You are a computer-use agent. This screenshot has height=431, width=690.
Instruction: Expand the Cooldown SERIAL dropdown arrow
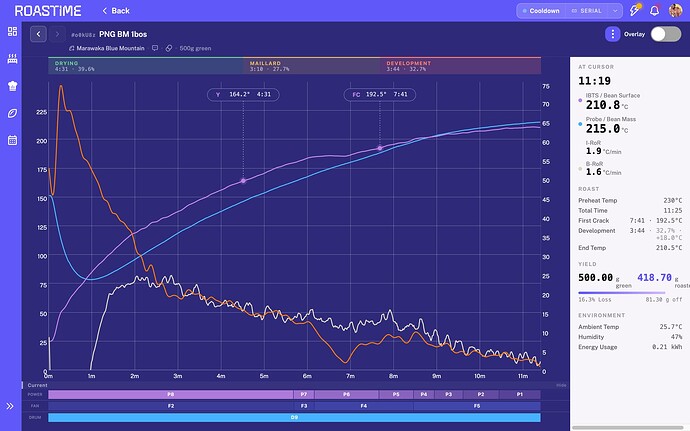615,11
